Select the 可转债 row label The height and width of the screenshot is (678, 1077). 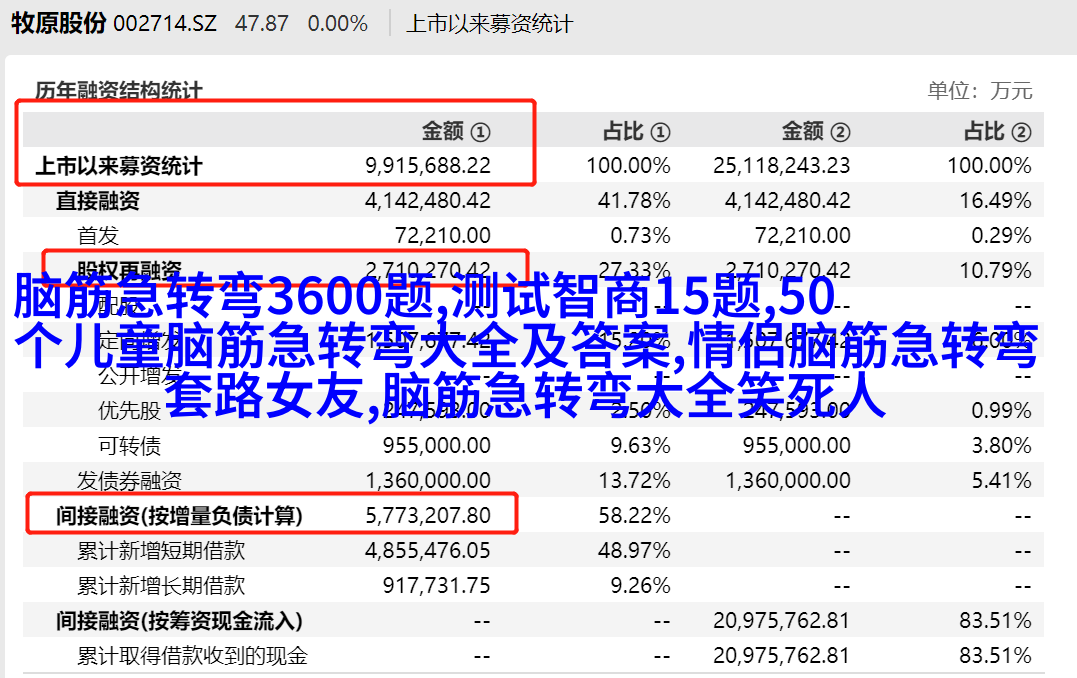[x=129, y=445]
